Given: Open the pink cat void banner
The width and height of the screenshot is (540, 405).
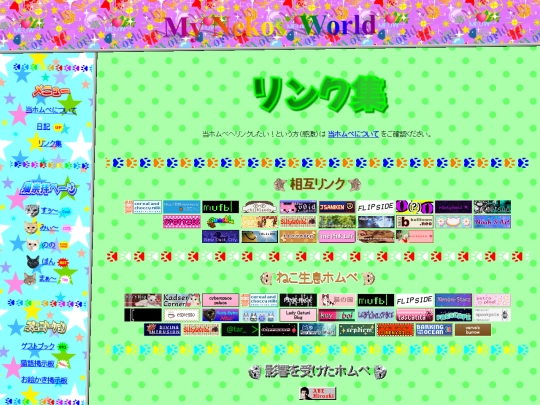Looking at the screenshot, I should pos(298,207).
